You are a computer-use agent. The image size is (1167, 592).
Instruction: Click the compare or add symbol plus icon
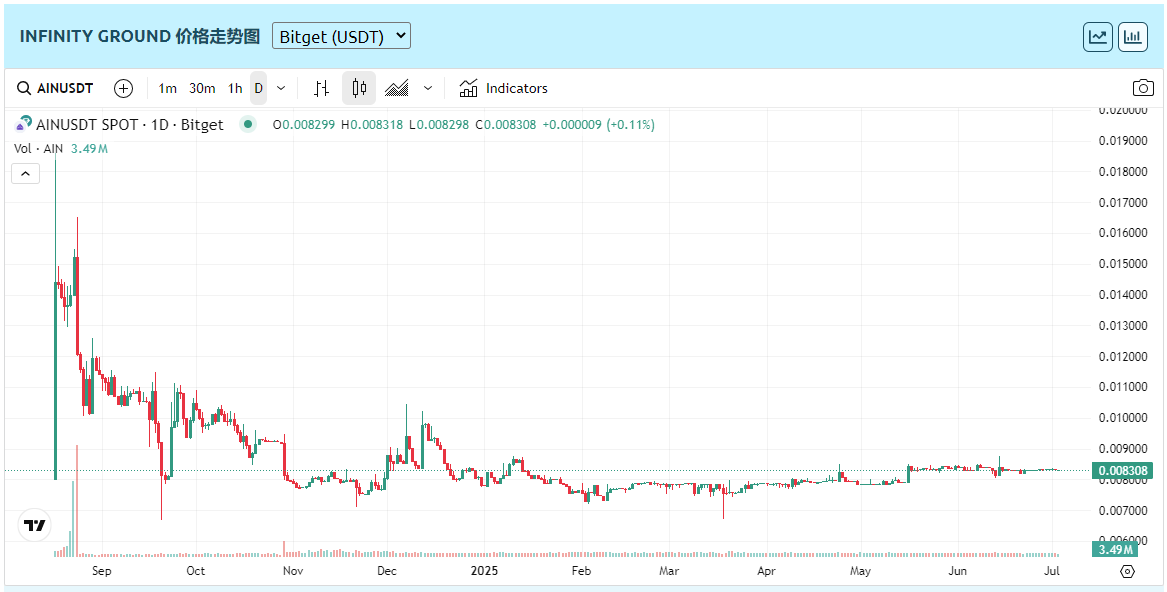124,88
